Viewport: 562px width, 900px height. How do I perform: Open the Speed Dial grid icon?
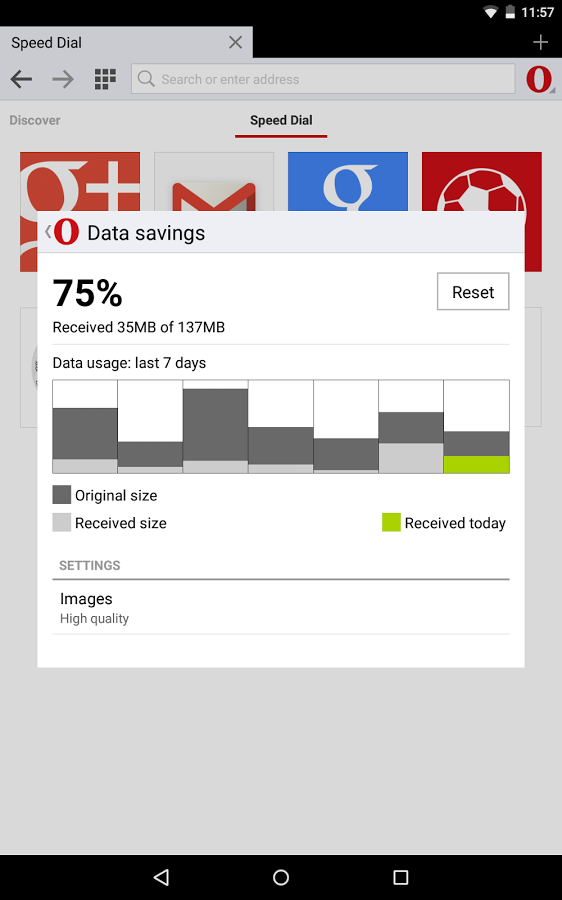(x=105, y=79)
